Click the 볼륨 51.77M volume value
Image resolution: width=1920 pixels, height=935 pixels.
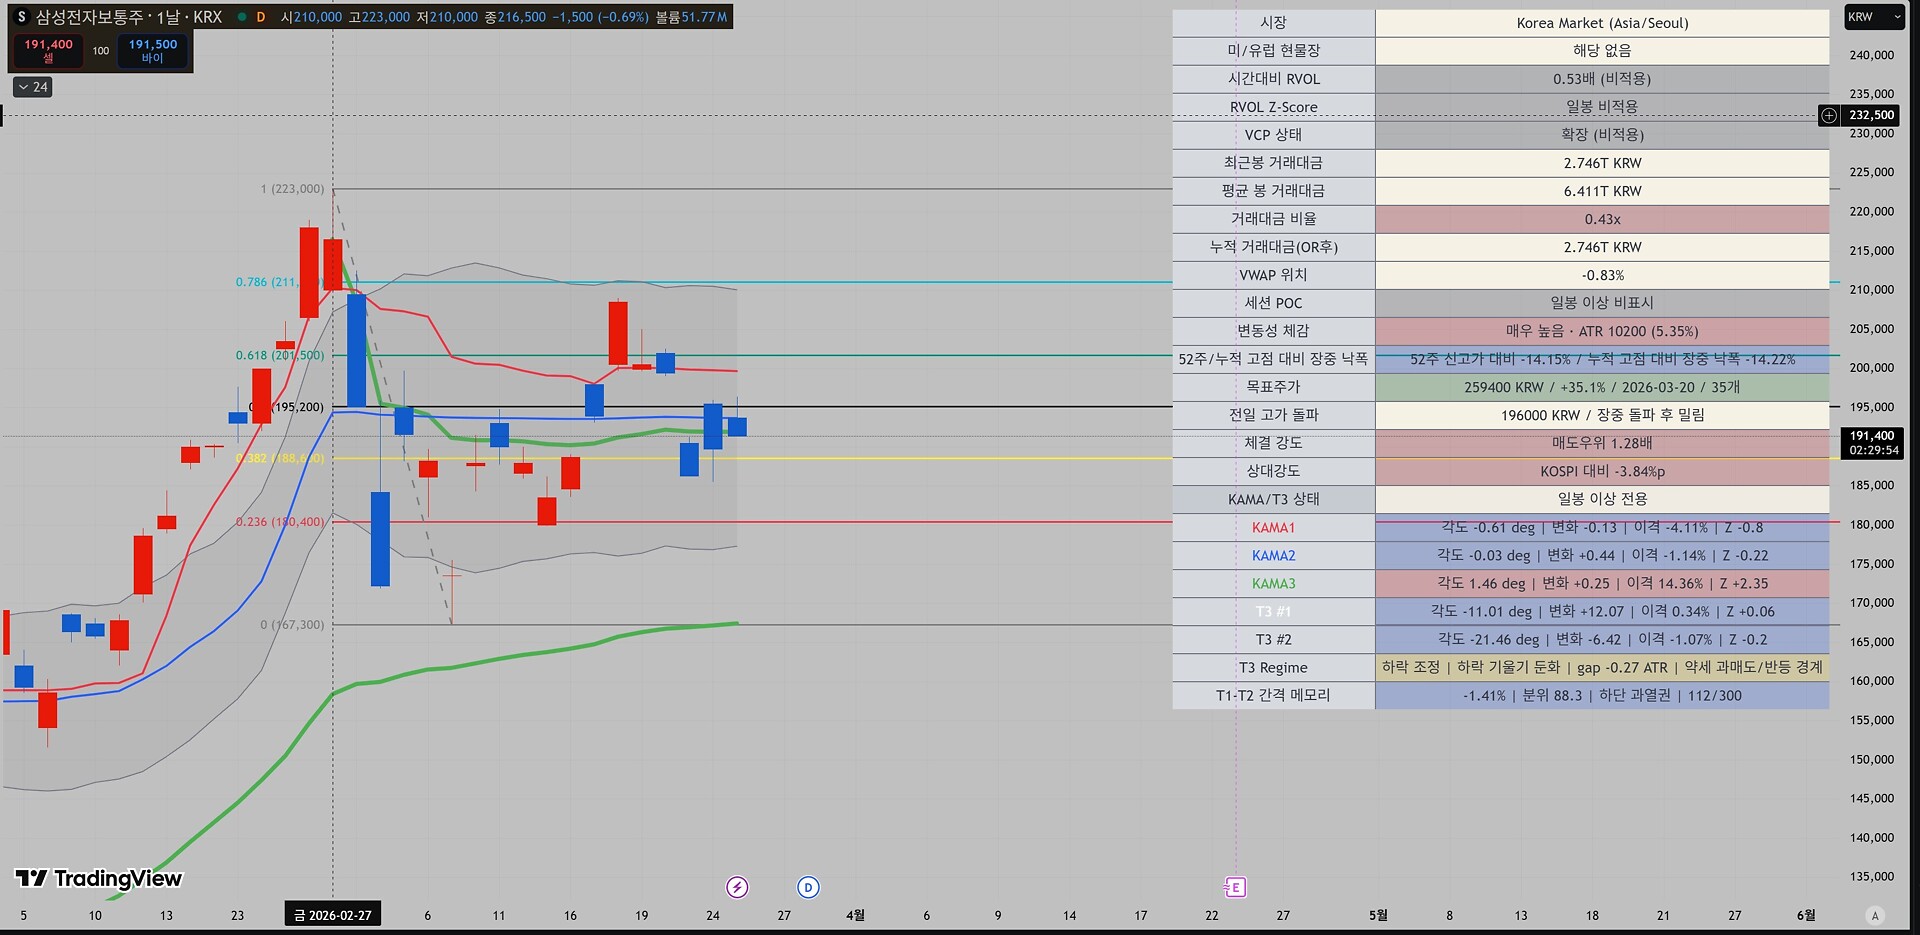point(692,17)
